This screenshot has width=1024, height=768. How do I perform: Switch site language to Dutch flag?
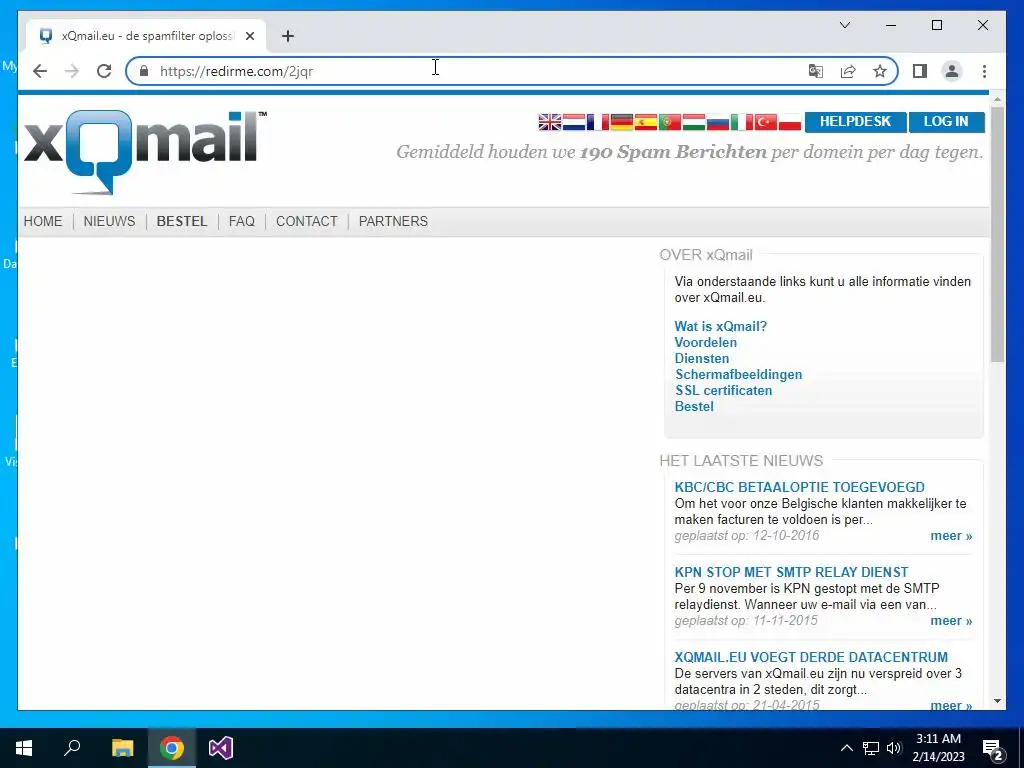click(x=573, y=122)
